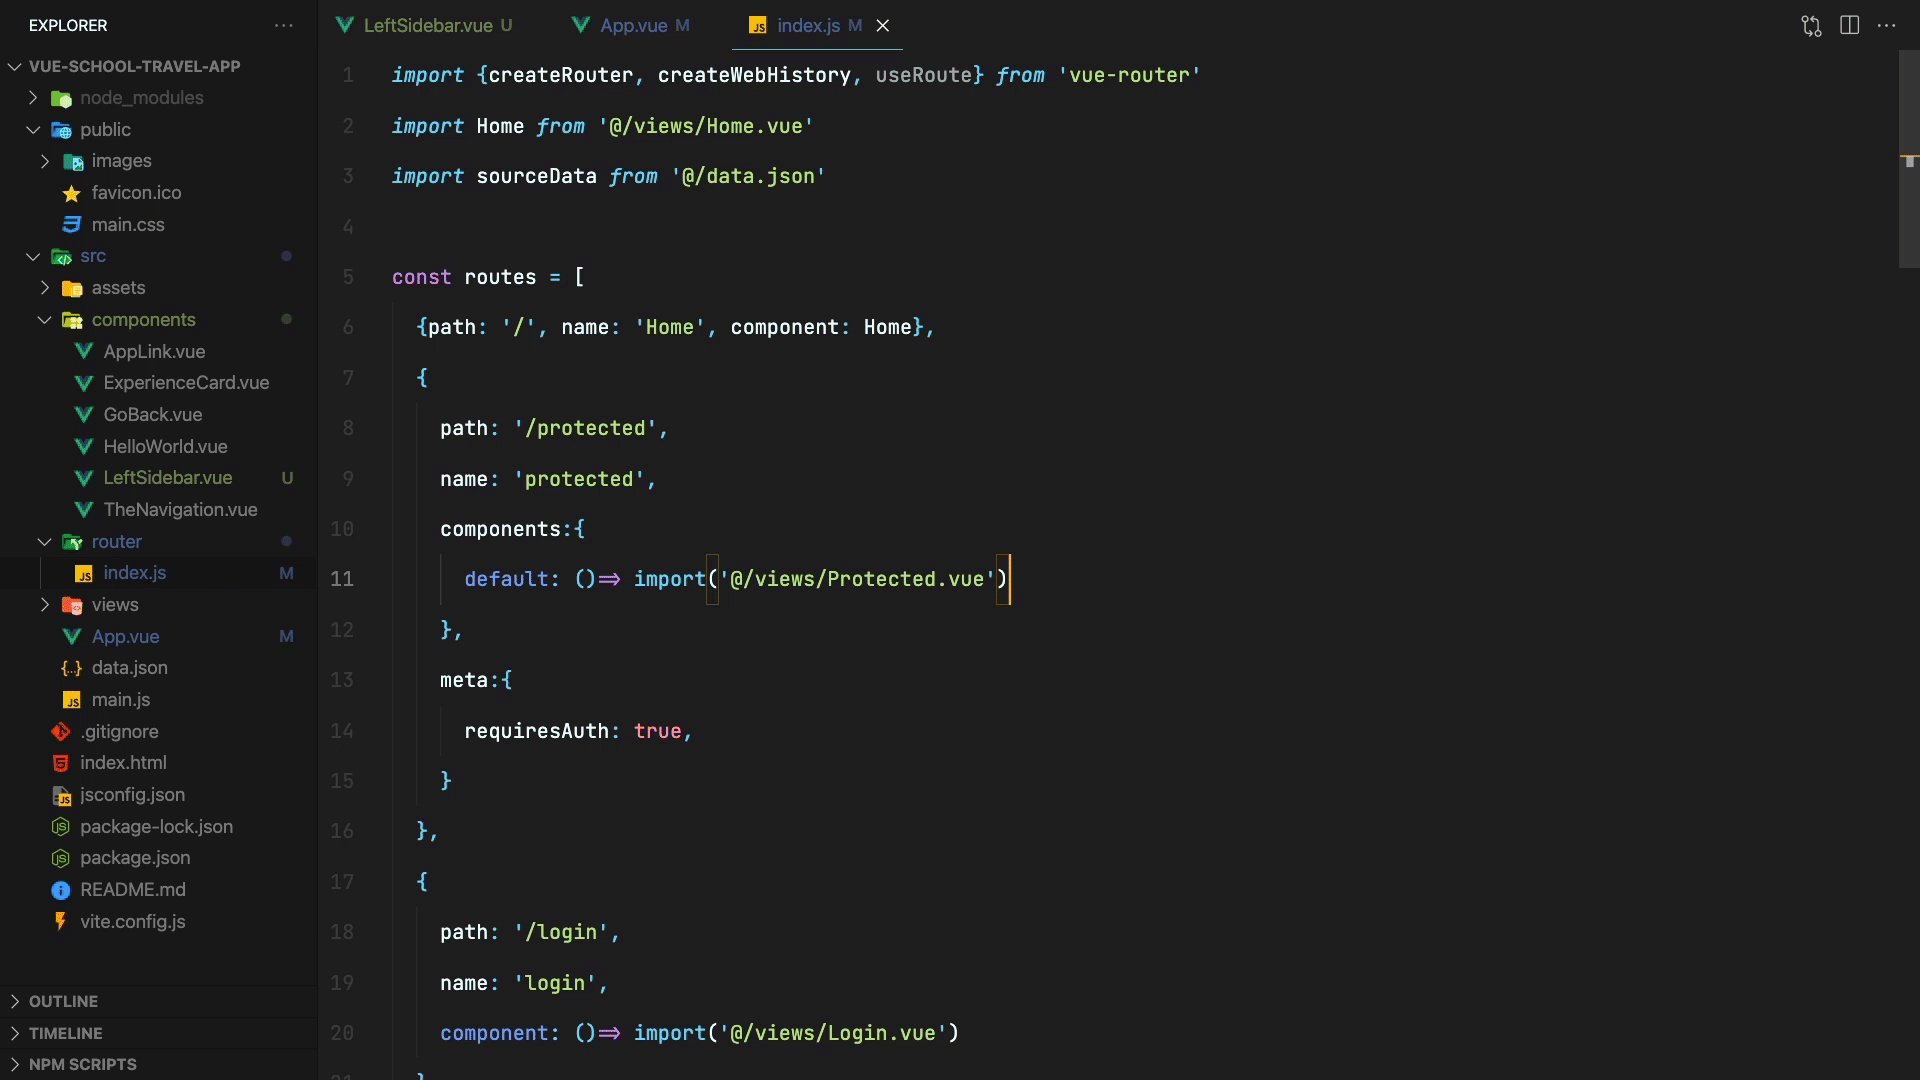This screenshot has height=1080, width=1920.
Task: Close the index.js editor tab
Action: 882,26
